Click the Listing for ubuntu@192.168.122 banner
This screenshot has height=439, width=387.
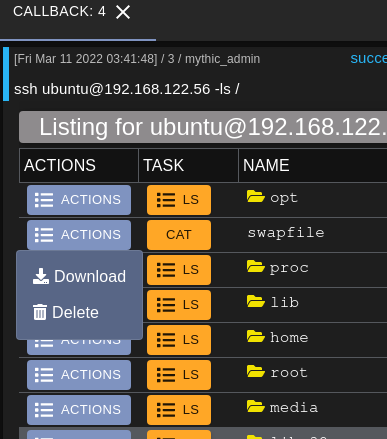tap(203, 127)
